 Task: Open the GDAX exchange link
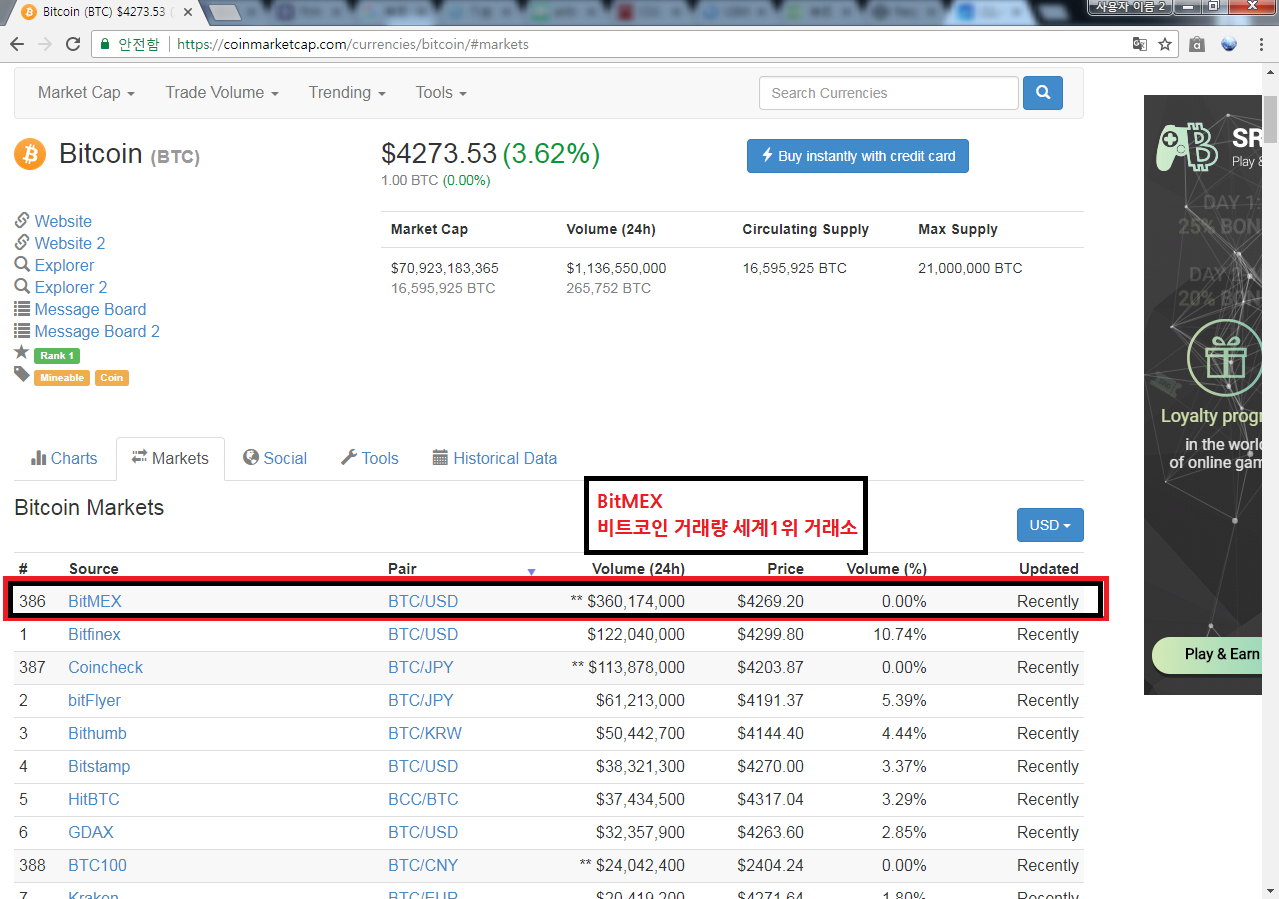coord(91,832)
